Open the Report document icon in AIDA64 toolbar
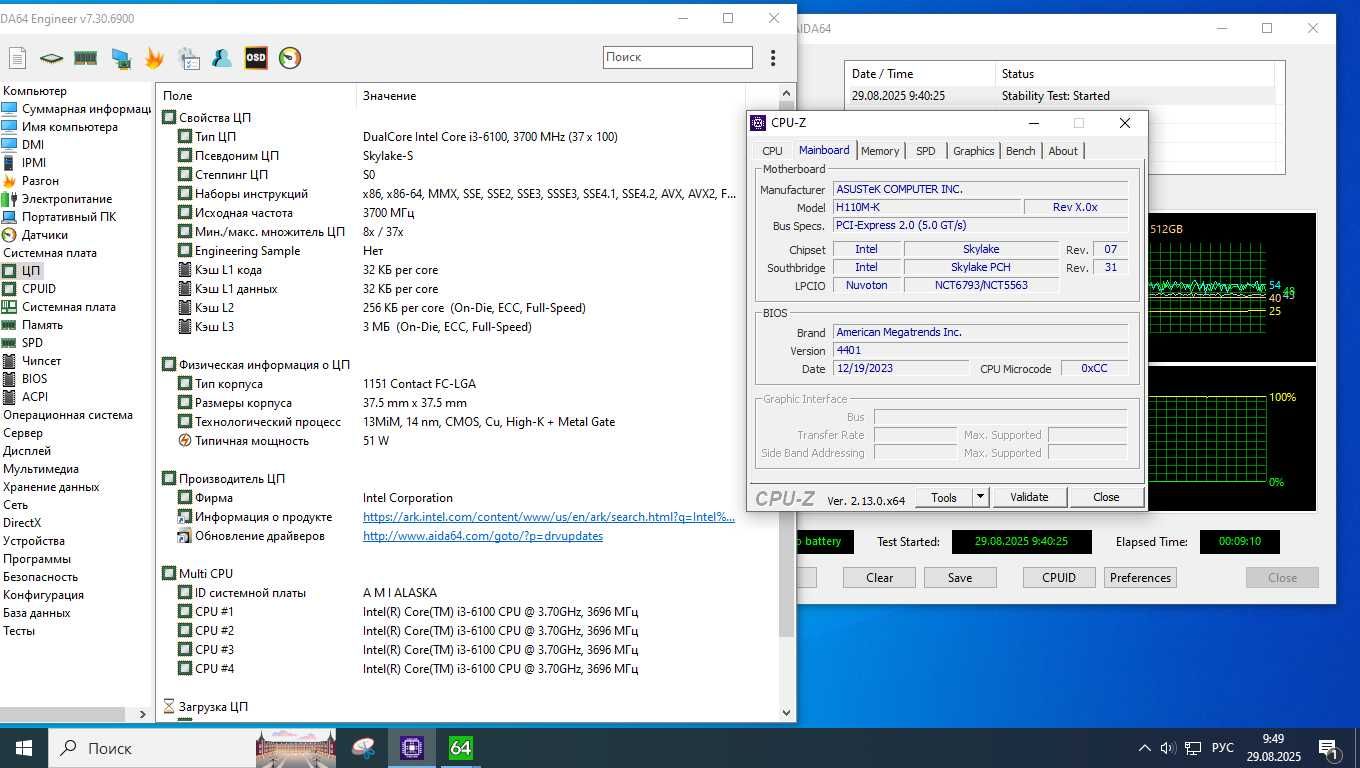Viewport: 1360px width, 768px height. pos(17,58)
